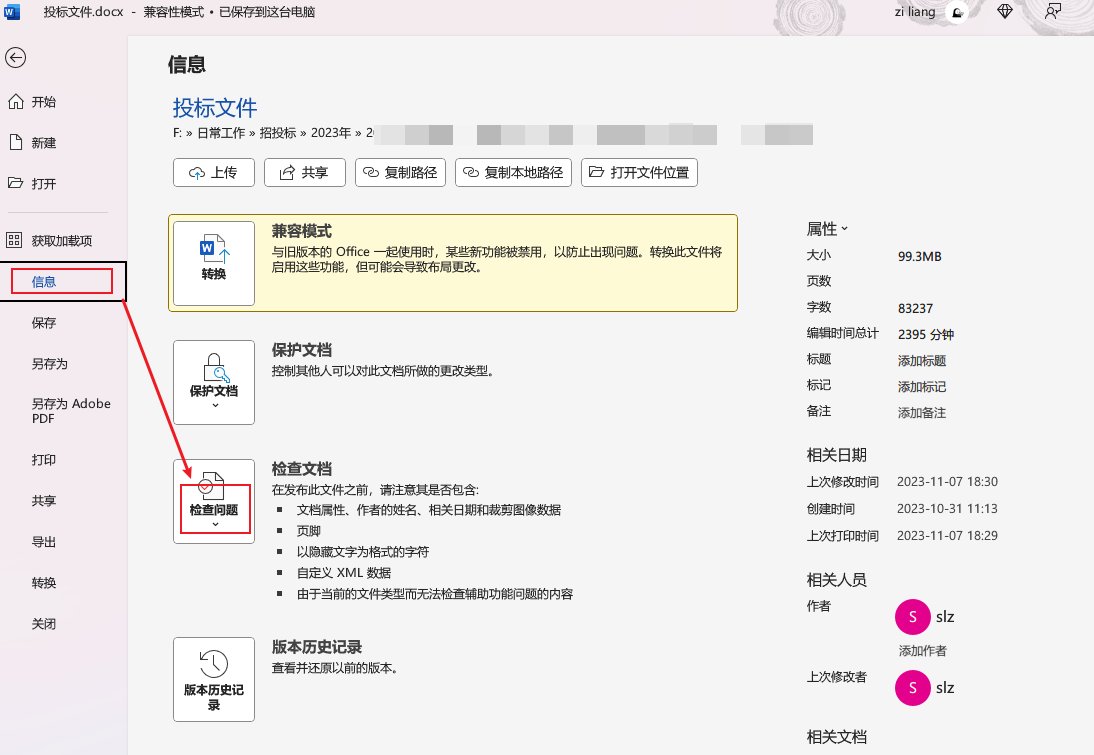
Task: Select Print (打印) in the sidebar
Action: point(44,460)
